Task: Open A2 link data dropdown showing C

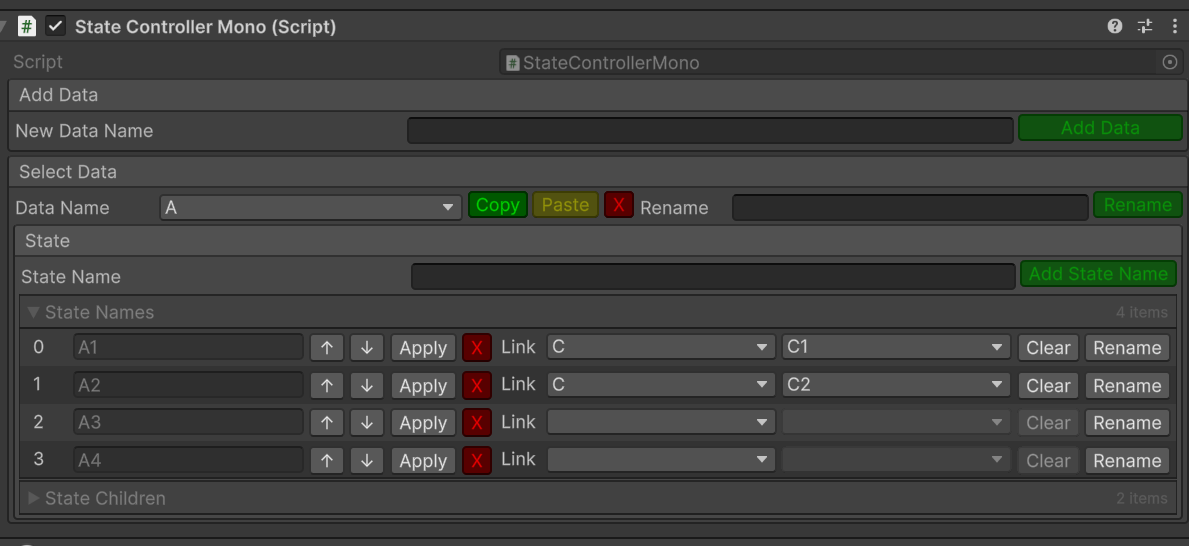Action: [x=661, y=384]
